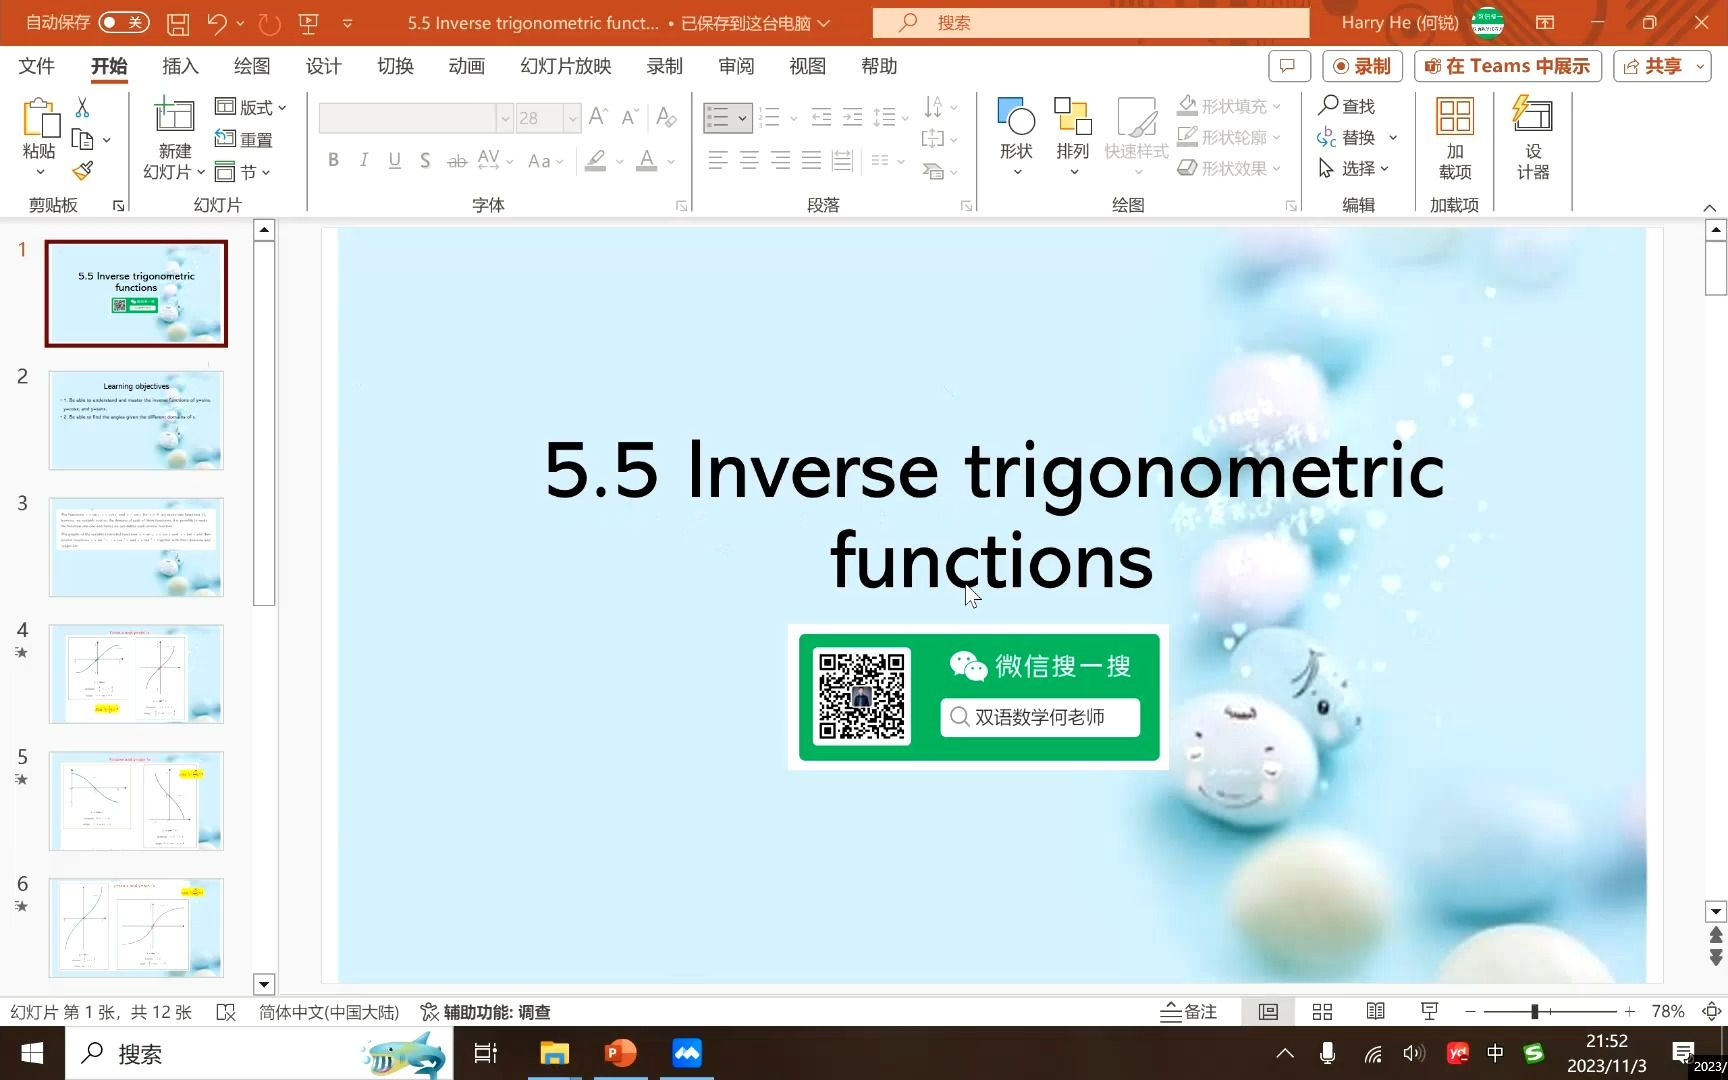
Task: Switch to View (视图) tab
Action: pos(807,66)
